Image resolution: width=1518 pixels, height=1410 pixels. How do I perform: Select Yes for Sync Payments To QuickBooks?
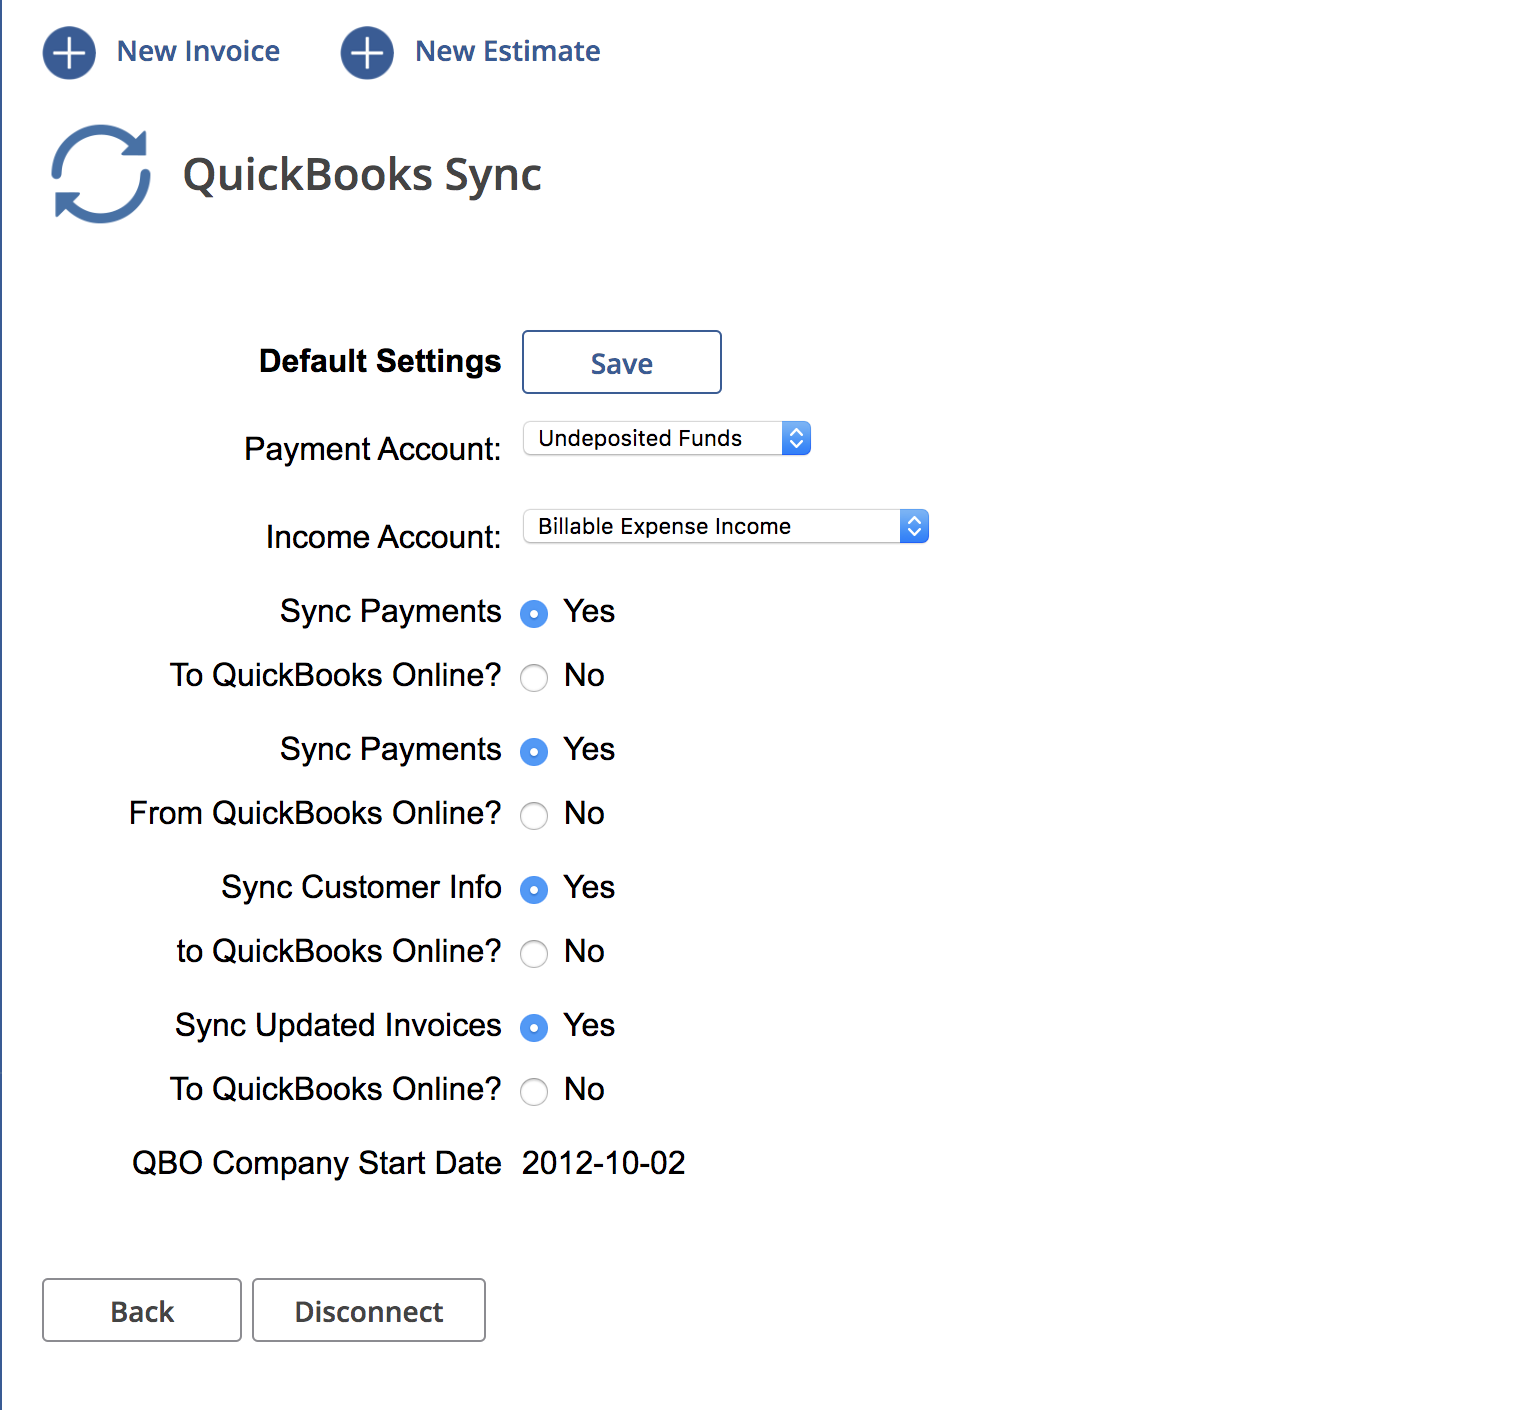(x=534, y=614)
